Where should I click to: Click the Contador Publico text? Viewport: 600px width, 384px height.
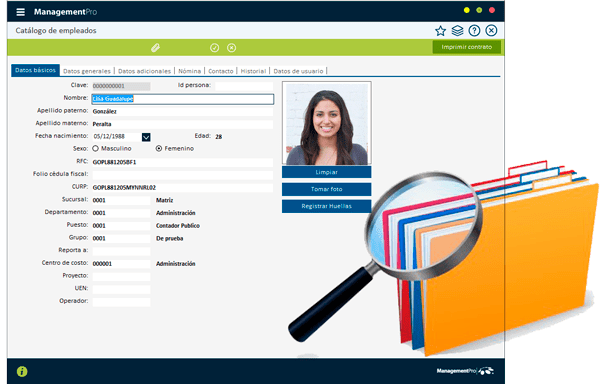pyautogui.click(x=178, y=226)
